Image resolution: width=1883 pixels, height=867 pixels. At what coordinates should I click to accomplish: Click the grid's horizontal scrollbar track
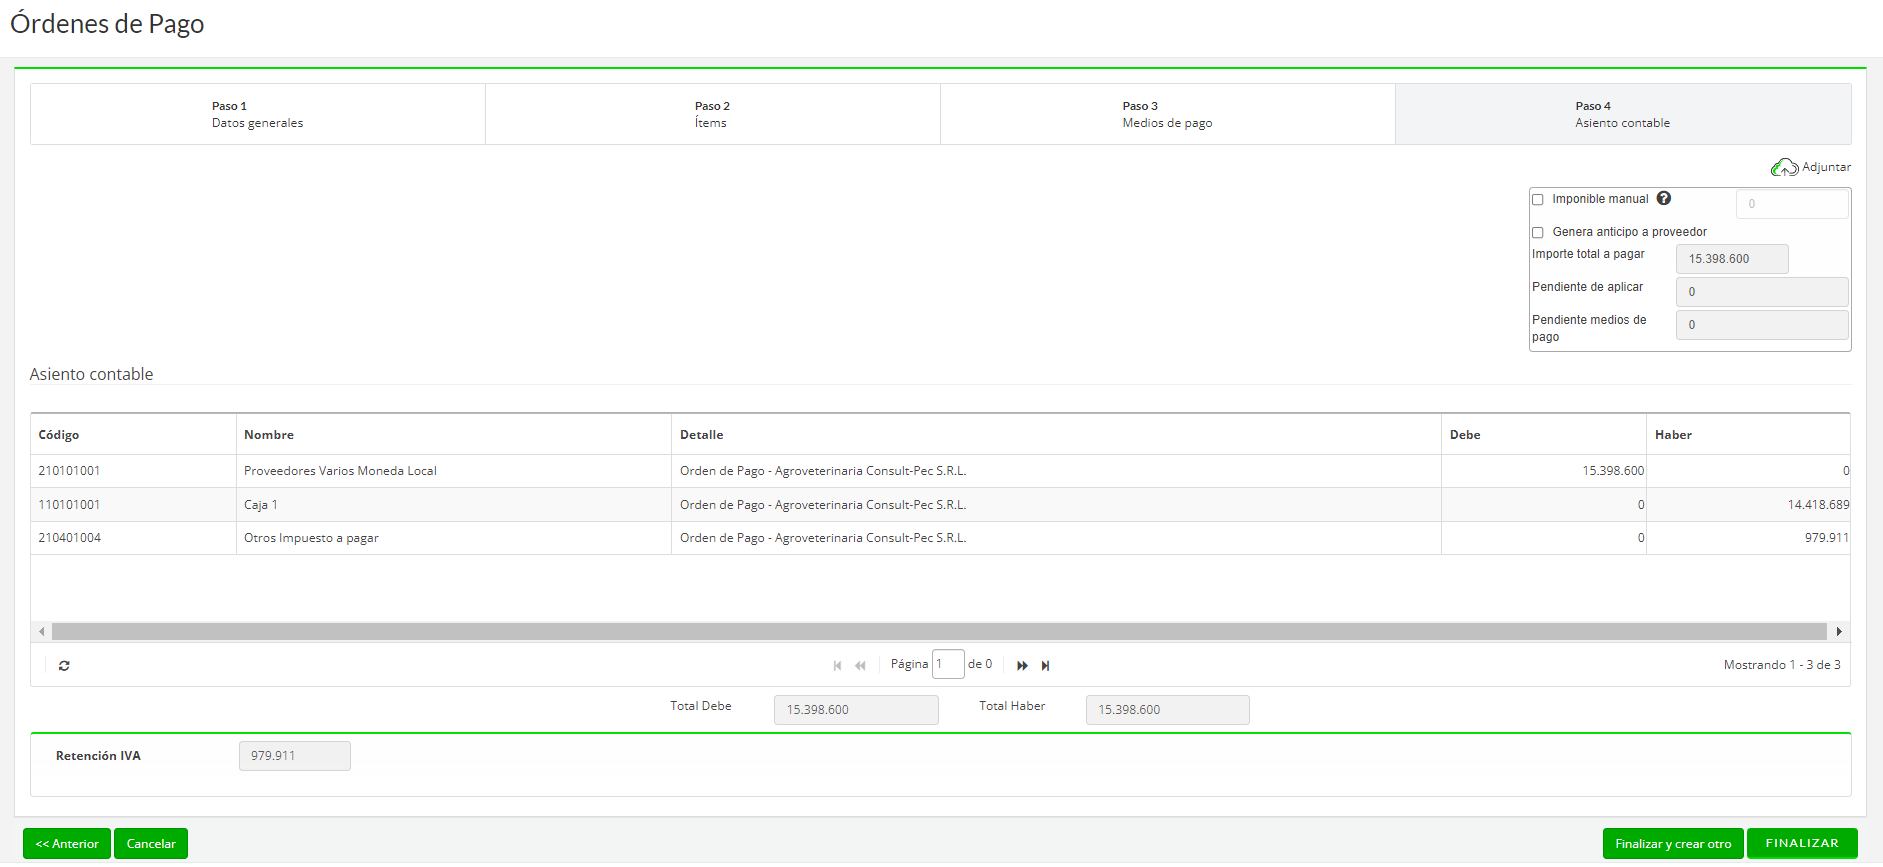[939, 631]
